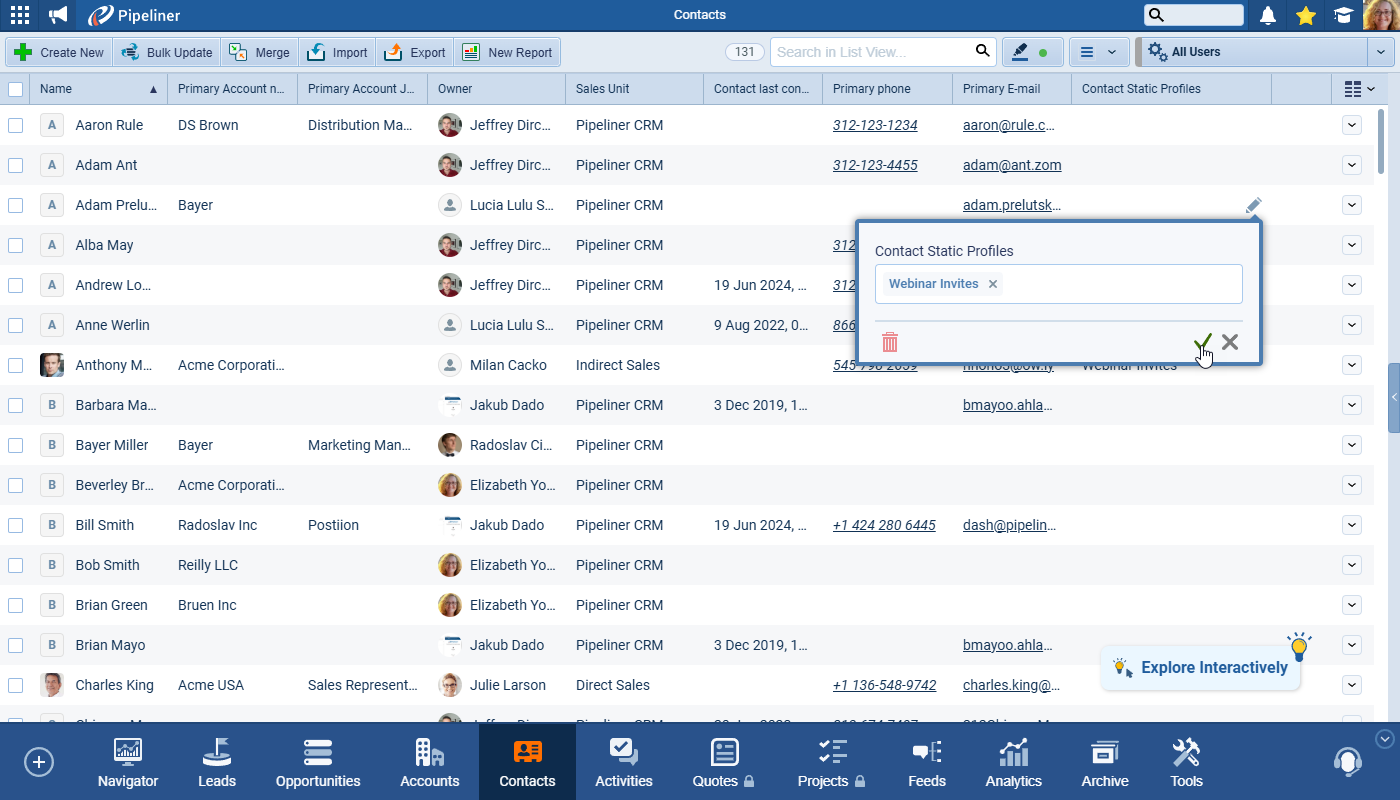
Task: Expand the All Users dropdown
Action: click(x=1380, y=52)
